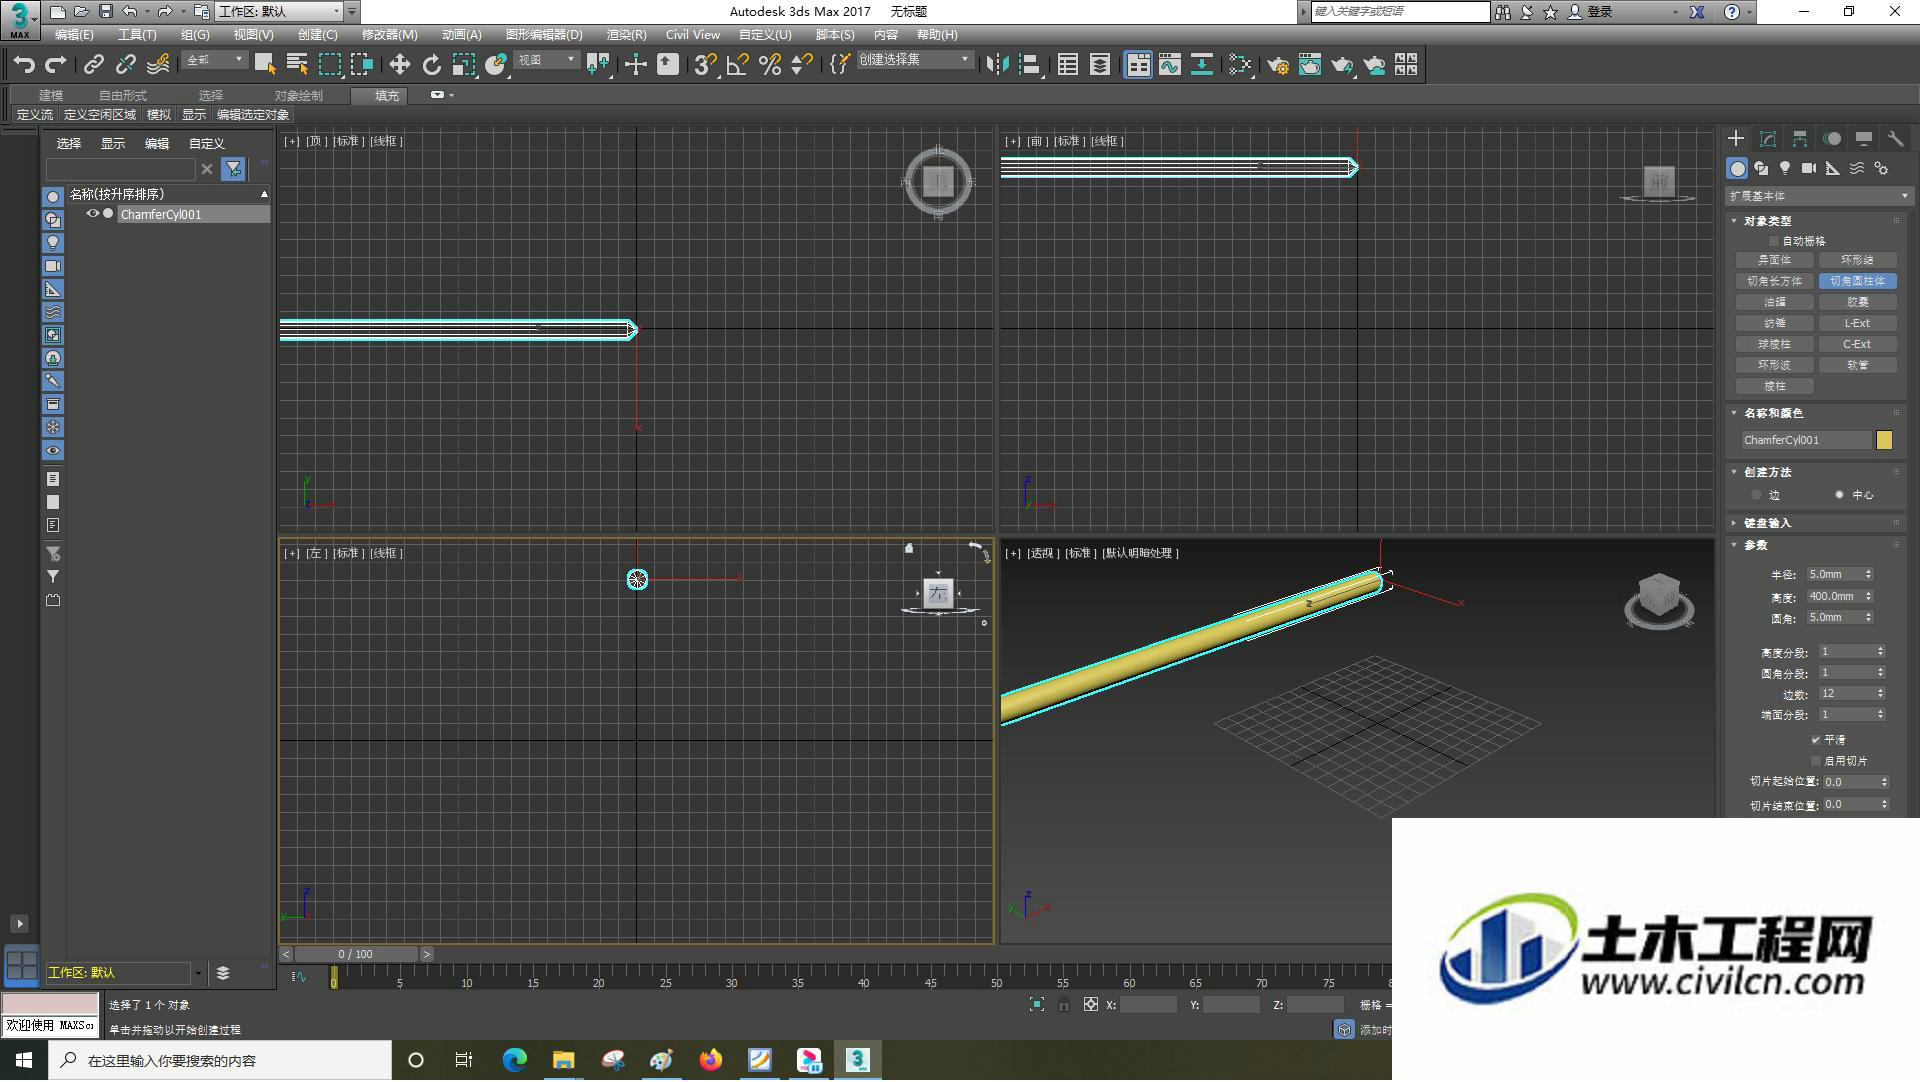Choose the Select and Rotate tool
The image size is (1920, 1082).
[x=431, y=65]
